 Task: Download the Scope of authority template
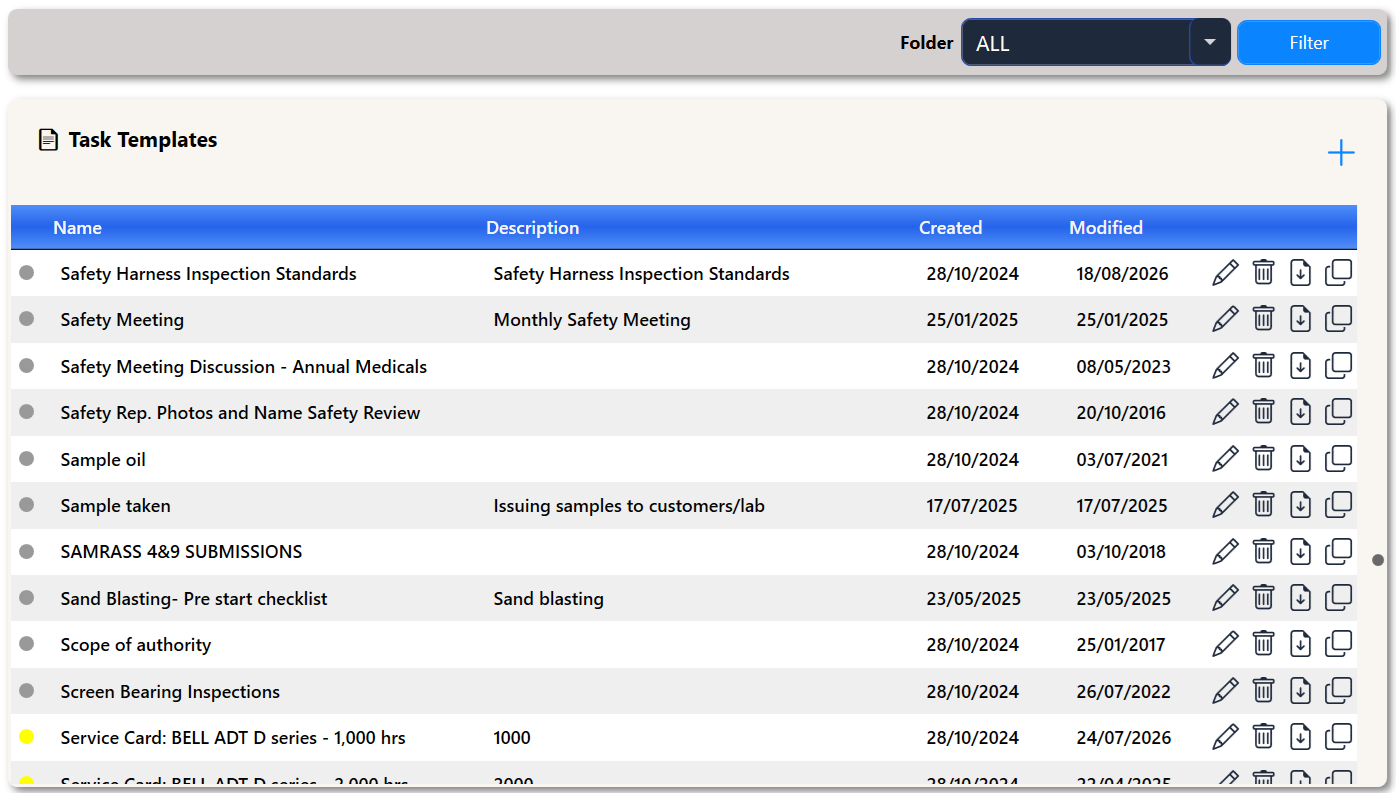click(x=1300, y=644)
